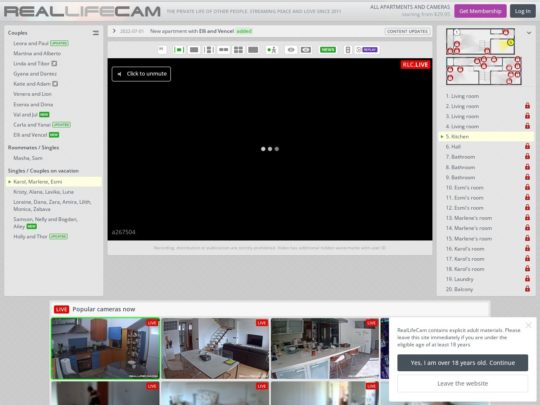Switch to camera 16. Karol's room

465,248
